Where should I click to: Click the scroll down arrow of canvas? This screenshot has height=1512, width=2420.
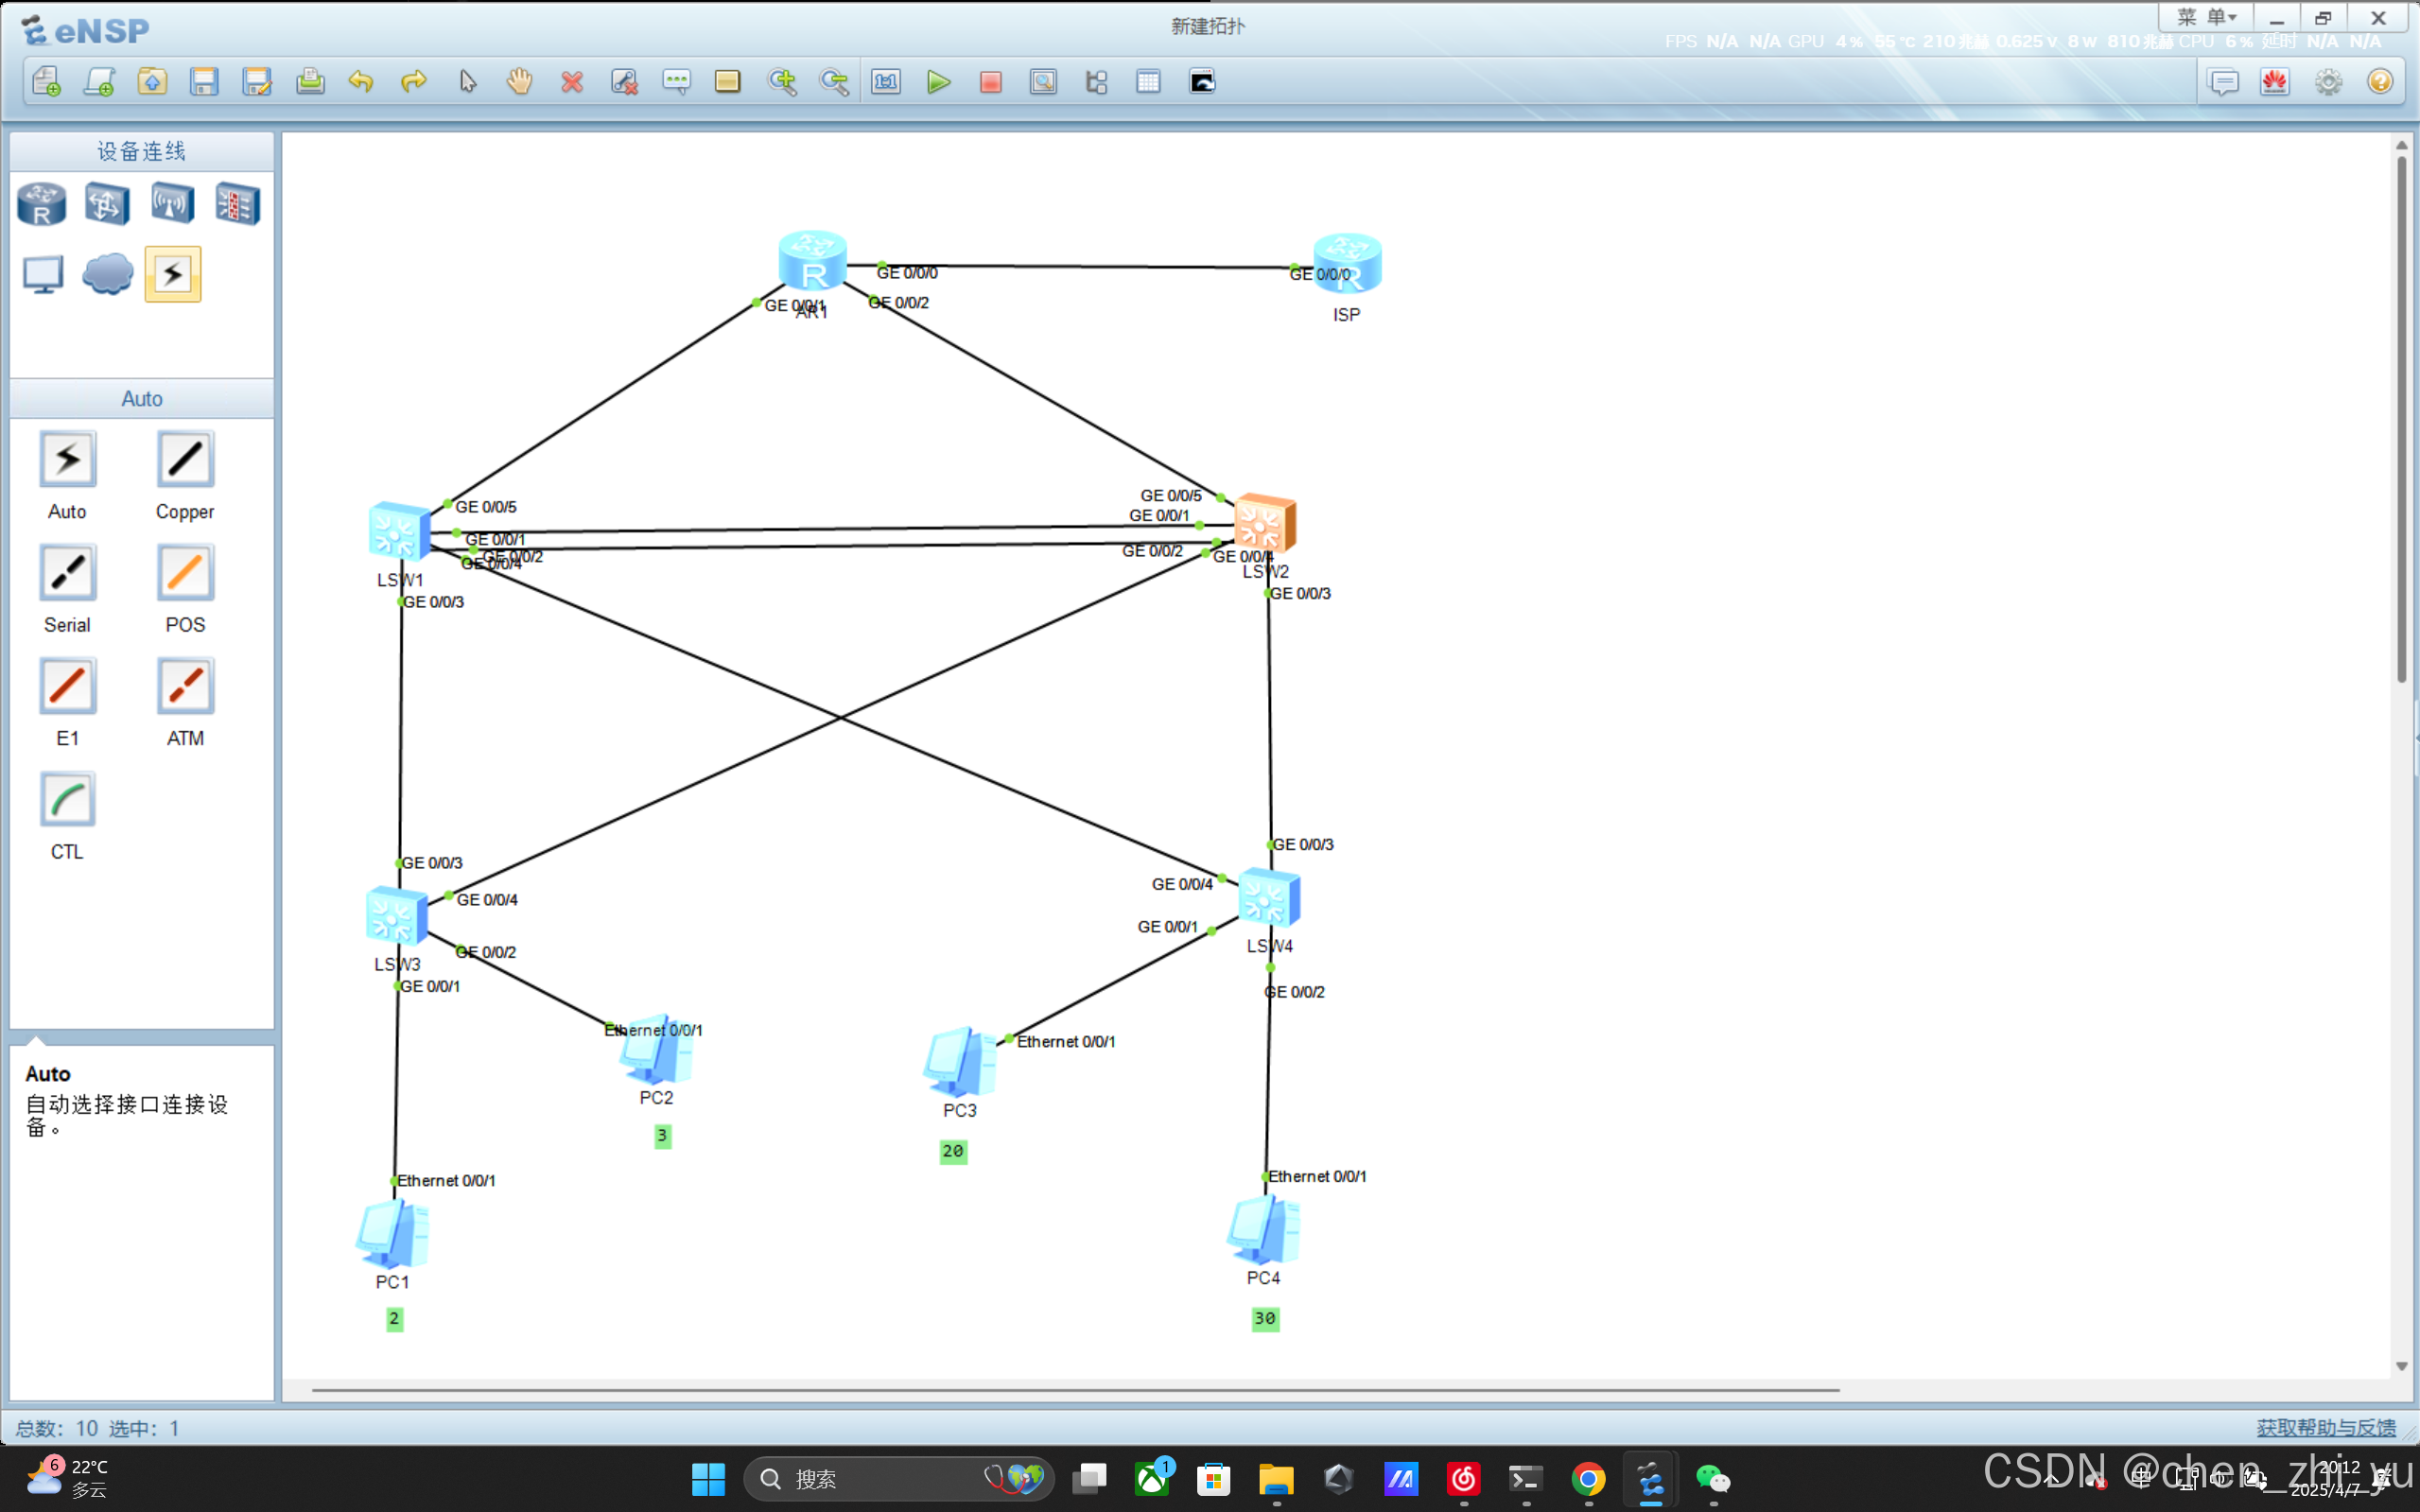pos(2402,1367)
